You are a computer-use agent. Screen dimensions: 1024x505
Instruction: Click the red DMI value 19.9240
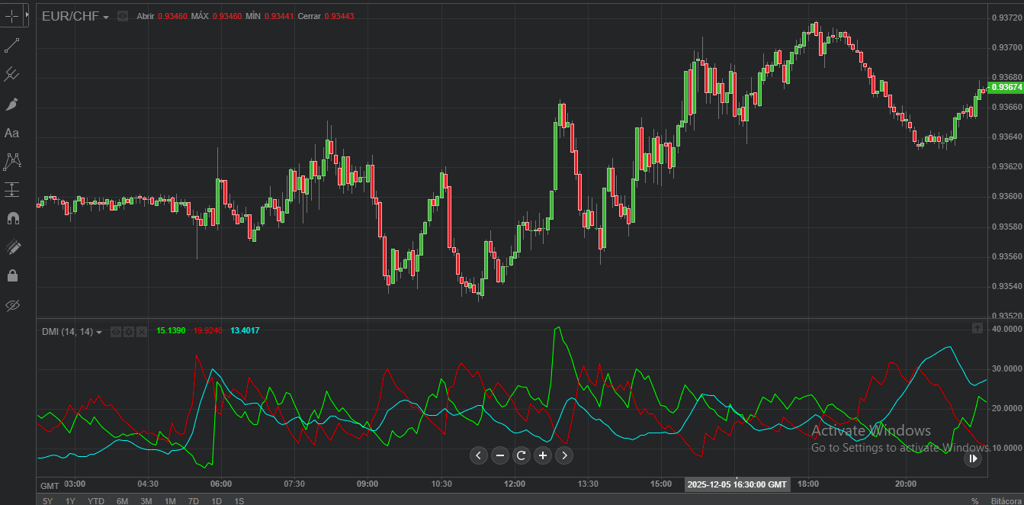207,331
